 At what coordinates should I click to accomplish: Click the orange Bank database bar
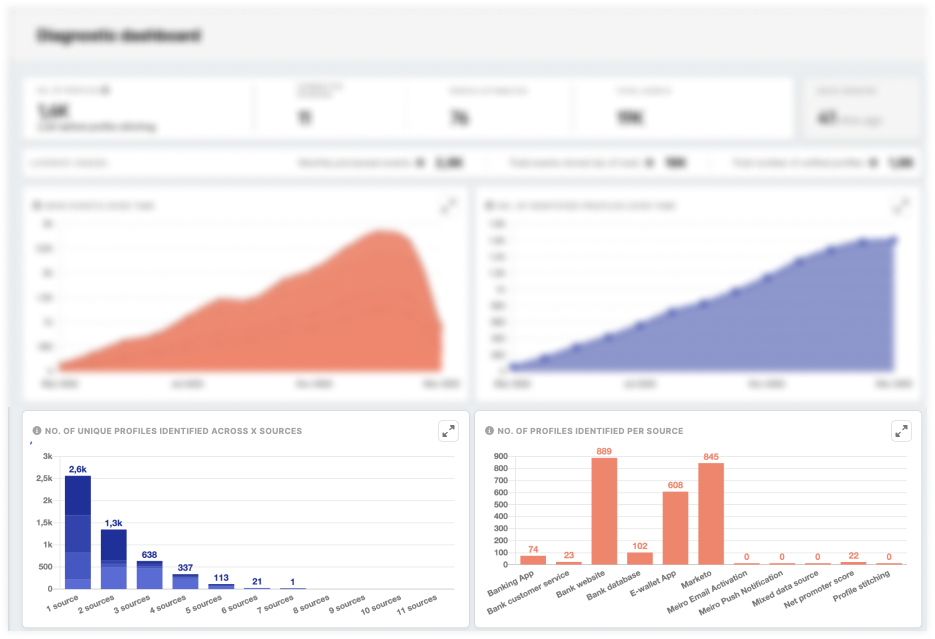(640, 558)
